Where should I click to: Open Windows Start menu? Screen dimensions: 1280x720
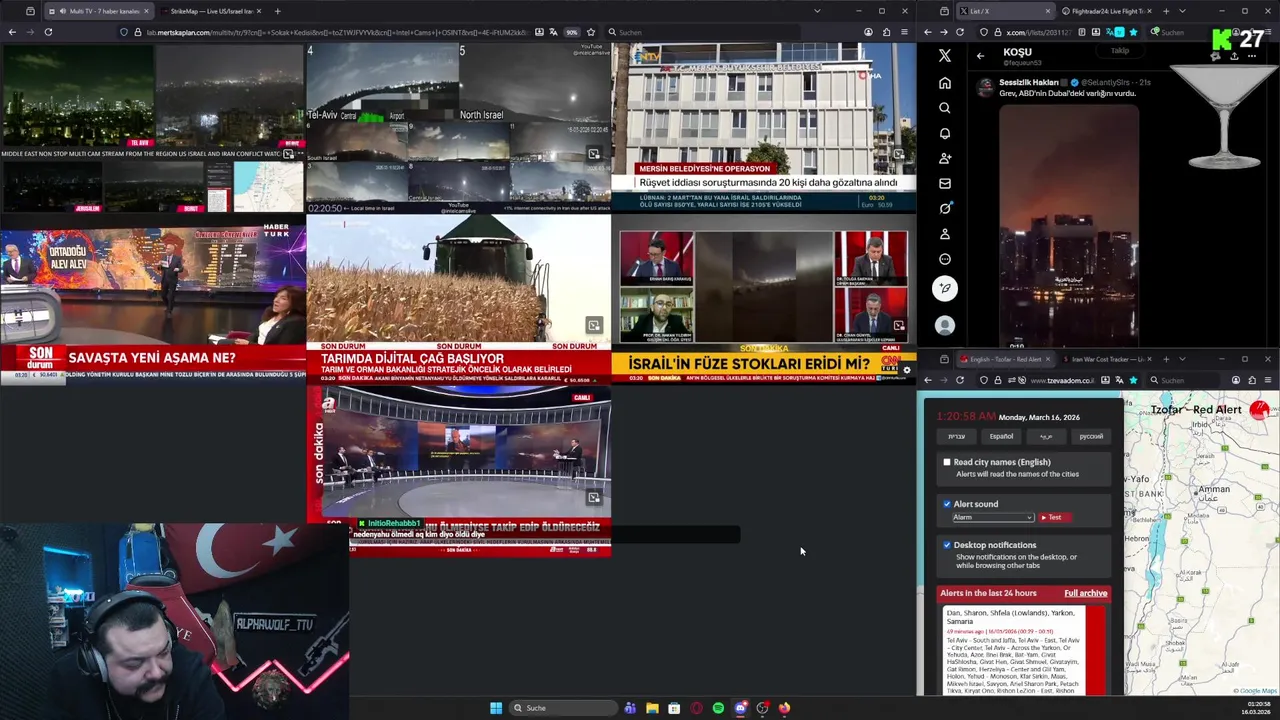(496, 708)
